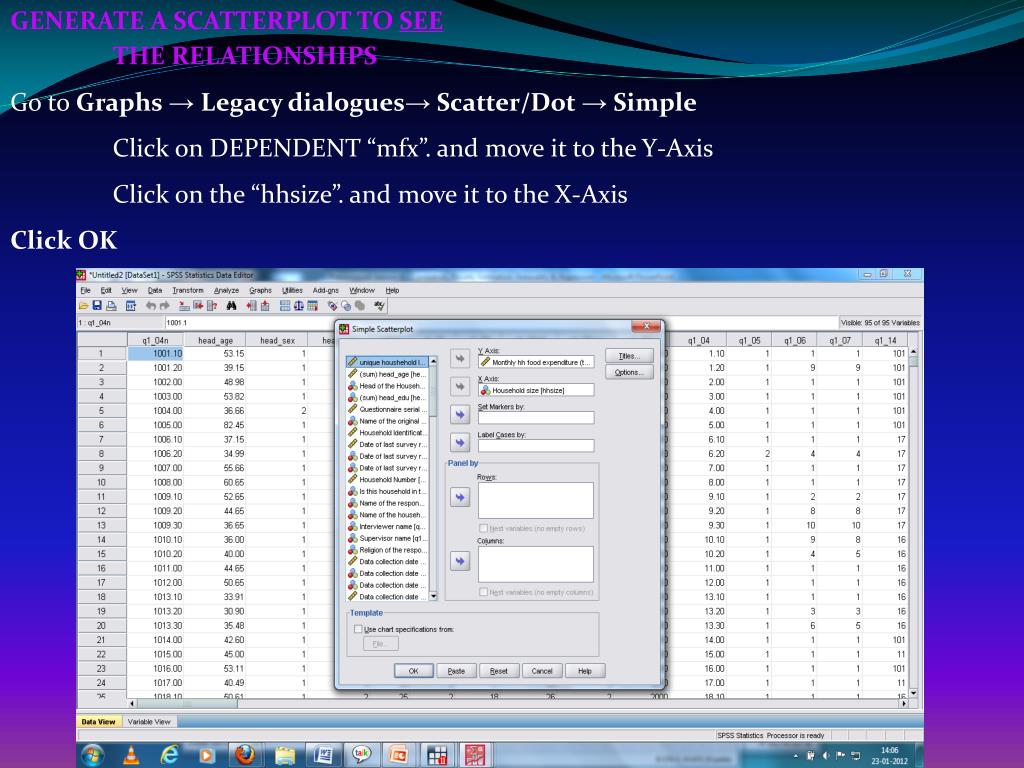Select the Data View tab
The width and height of the screenshot is (1024, 768).
[99, 722]
